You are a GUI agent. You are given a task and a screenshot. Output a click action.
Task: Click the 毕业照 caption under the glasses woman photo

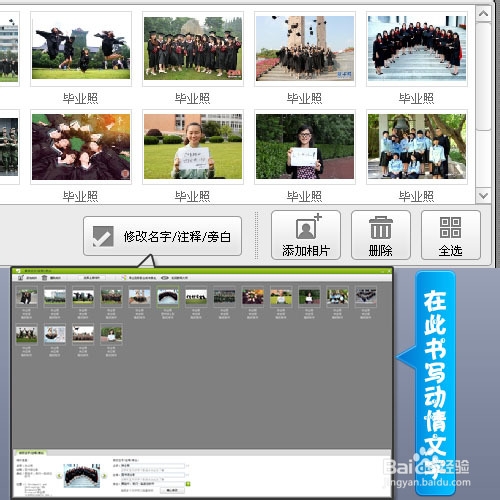[x=304, y=196]
